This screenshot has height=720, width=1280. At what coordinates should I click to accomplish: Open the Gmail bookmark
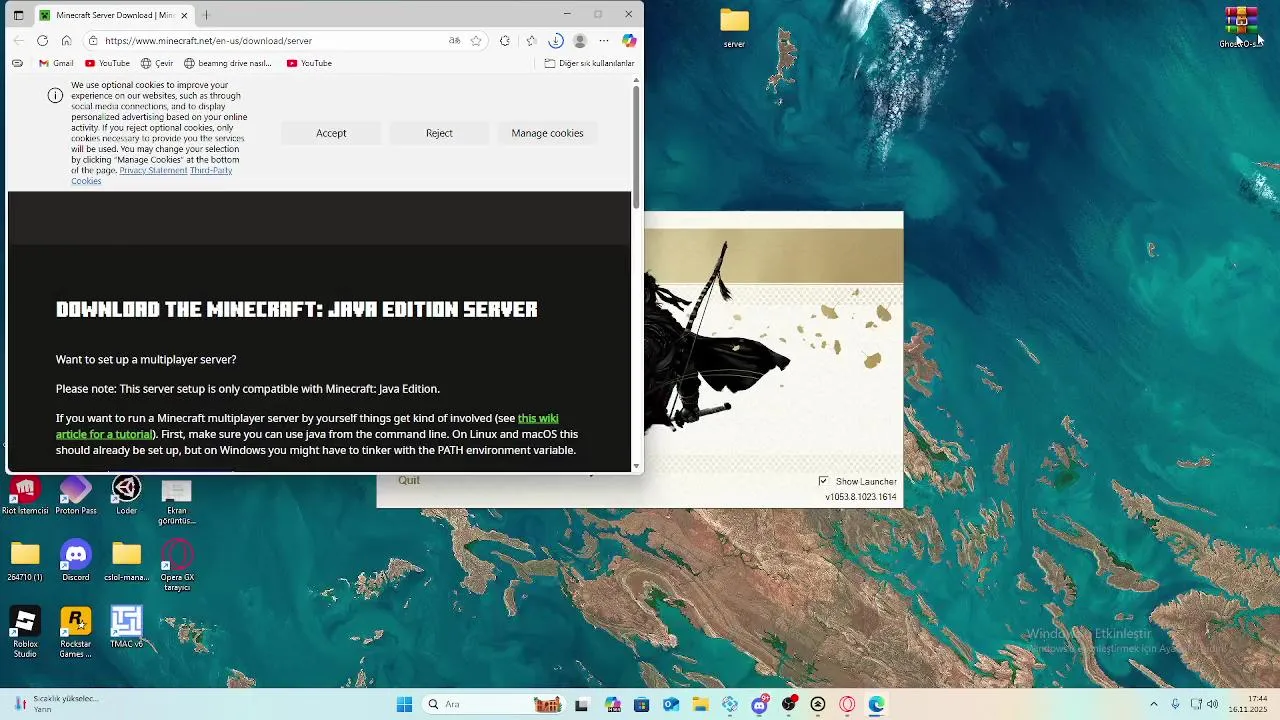pos(56,63)
